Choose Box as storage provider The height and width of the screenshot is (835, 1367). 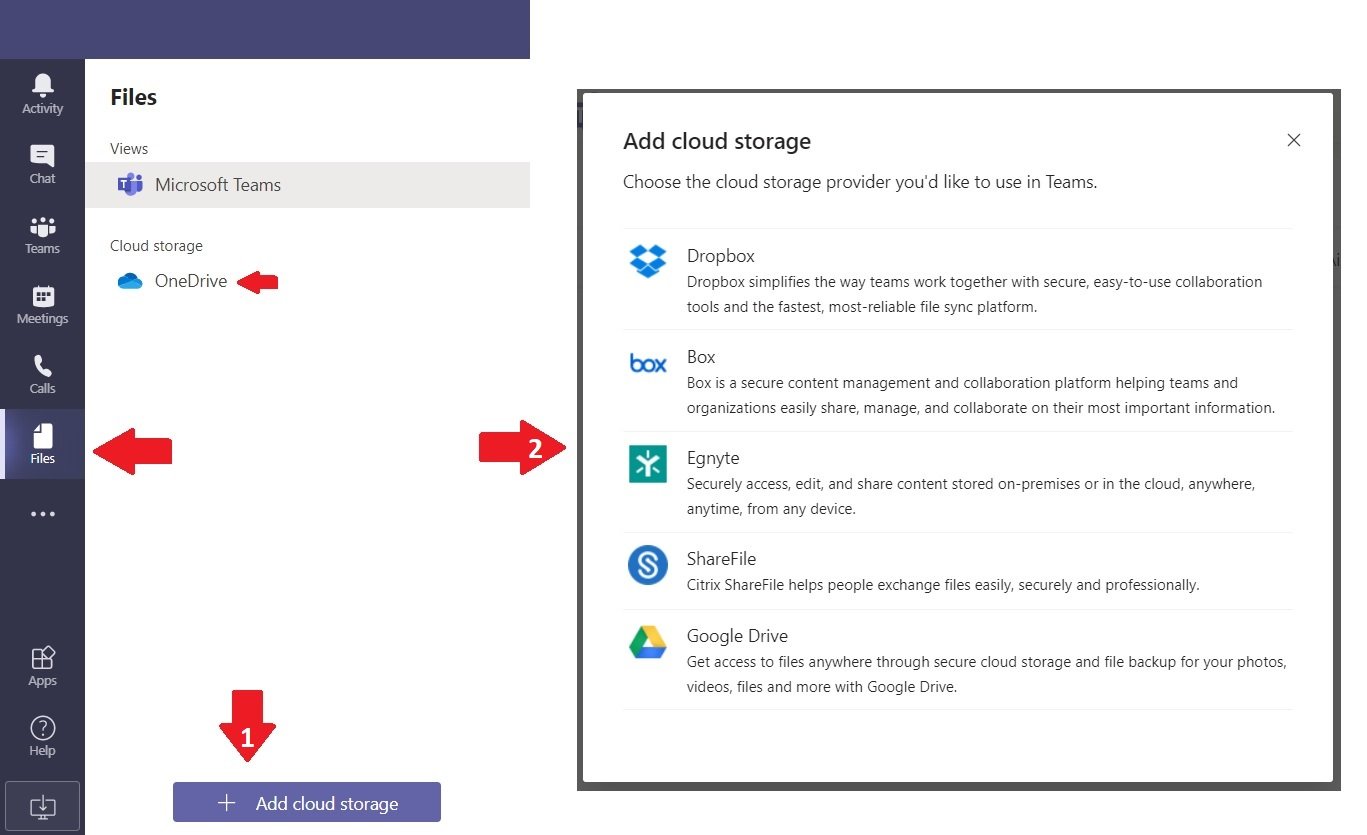957,381
